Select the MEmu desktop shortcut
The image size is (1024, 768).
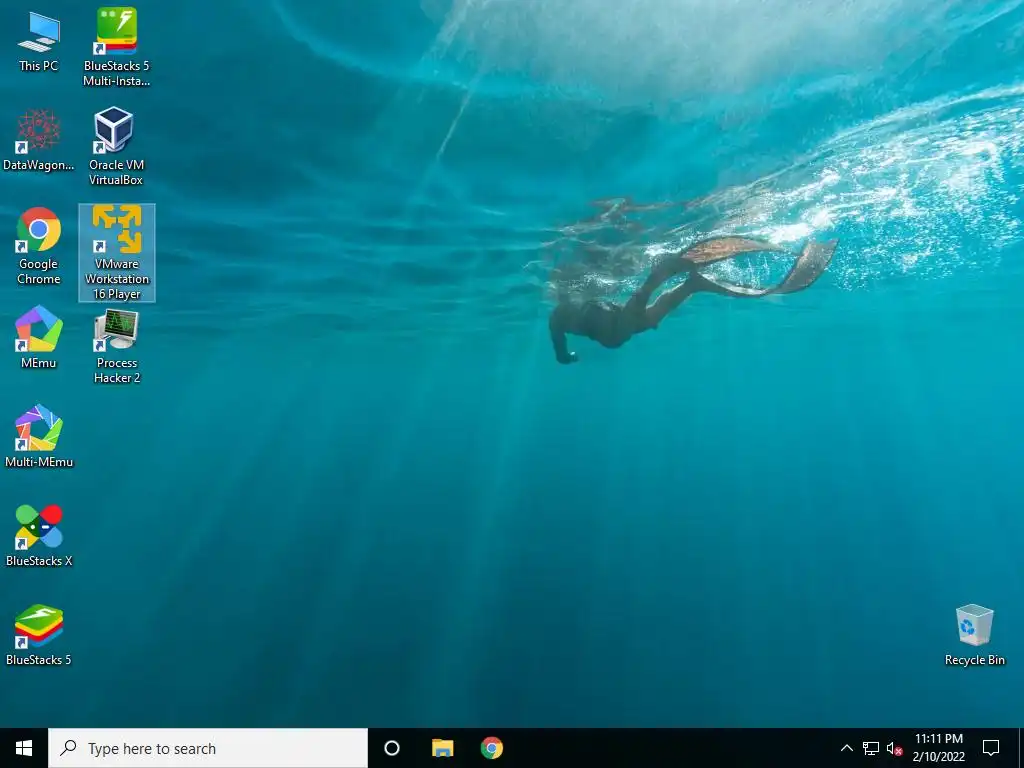pyautogui.click(x=39, y=337)
